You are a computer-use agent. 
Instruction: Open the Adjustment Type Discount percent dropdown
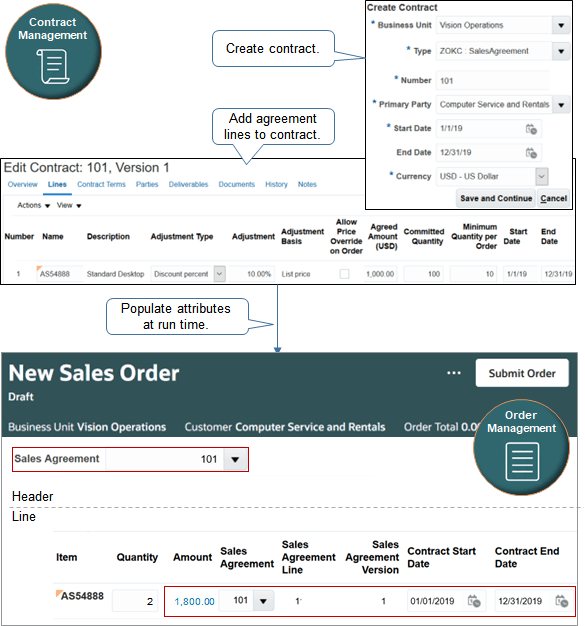click(x=219, y=274)
